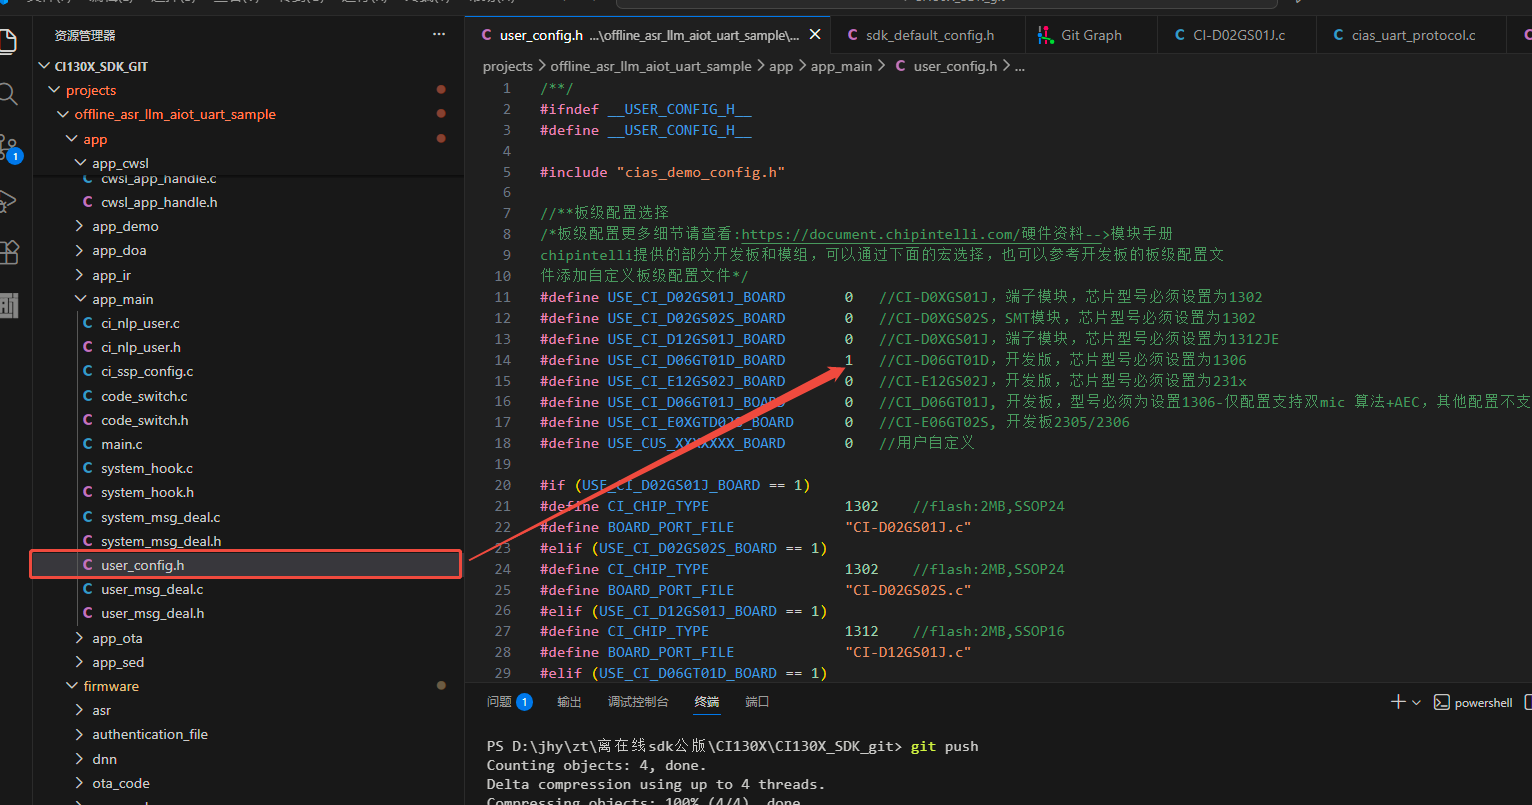Image resolution: width=1532 pixels, height=805 pixels.
Task: Collapse the app_main folder
Action: 122,299
